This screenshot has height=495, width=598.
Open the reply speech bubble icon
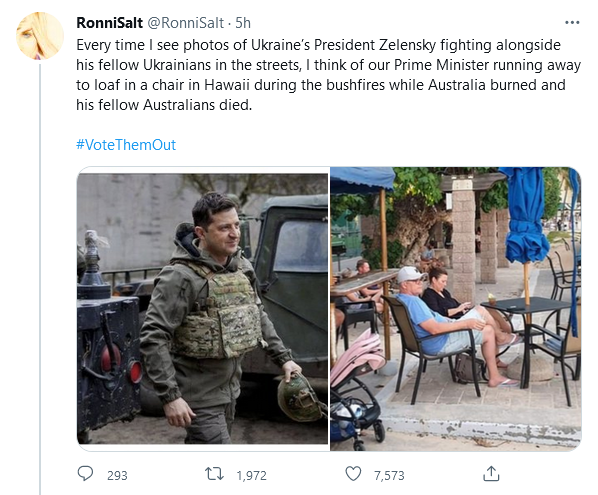point(85,474)
